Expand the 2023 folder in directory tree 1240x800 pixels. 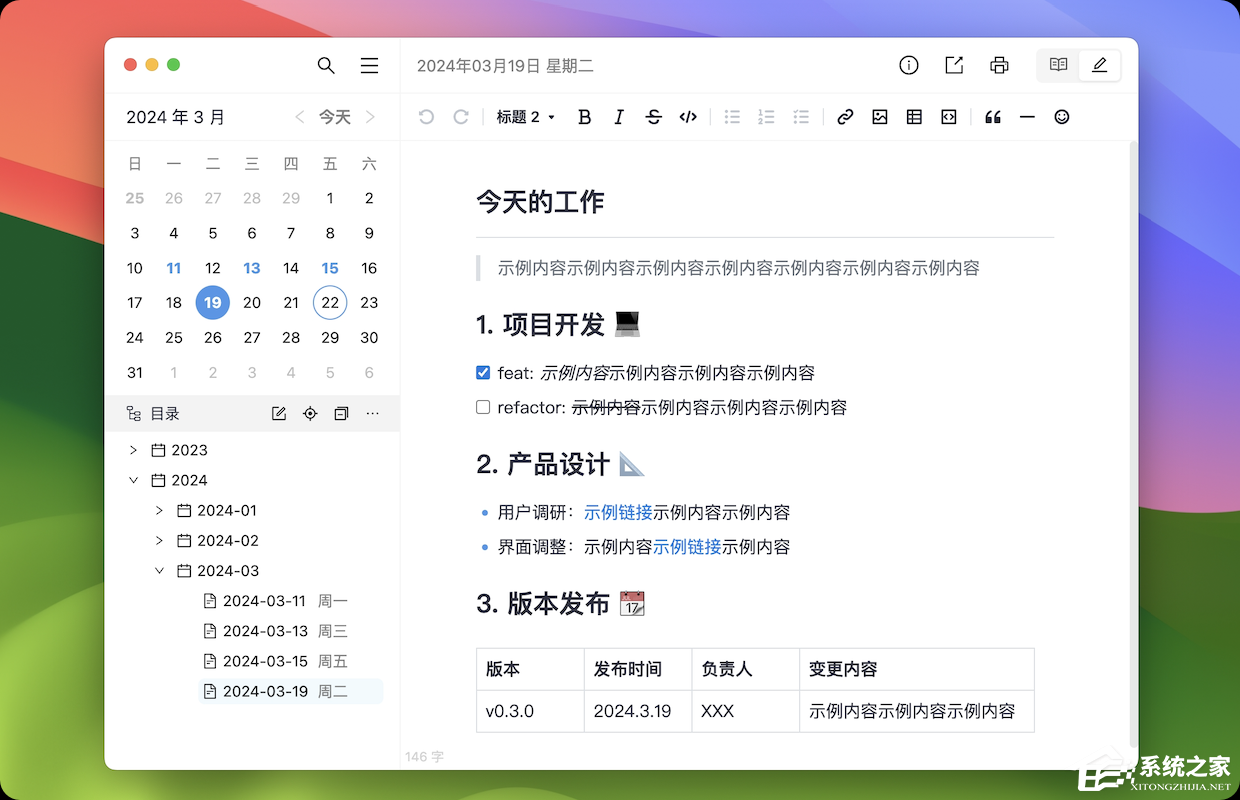134,450
